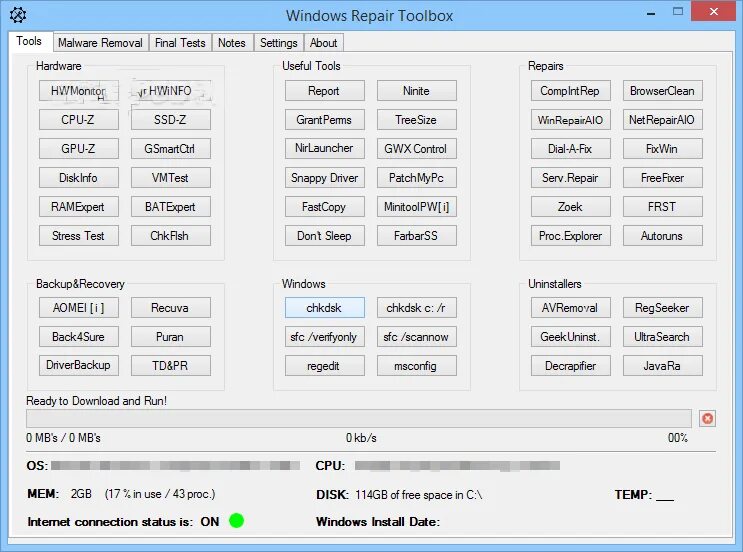Screen dimensions: 743x552
Task: Click the Report button
Action: [325, 90]
